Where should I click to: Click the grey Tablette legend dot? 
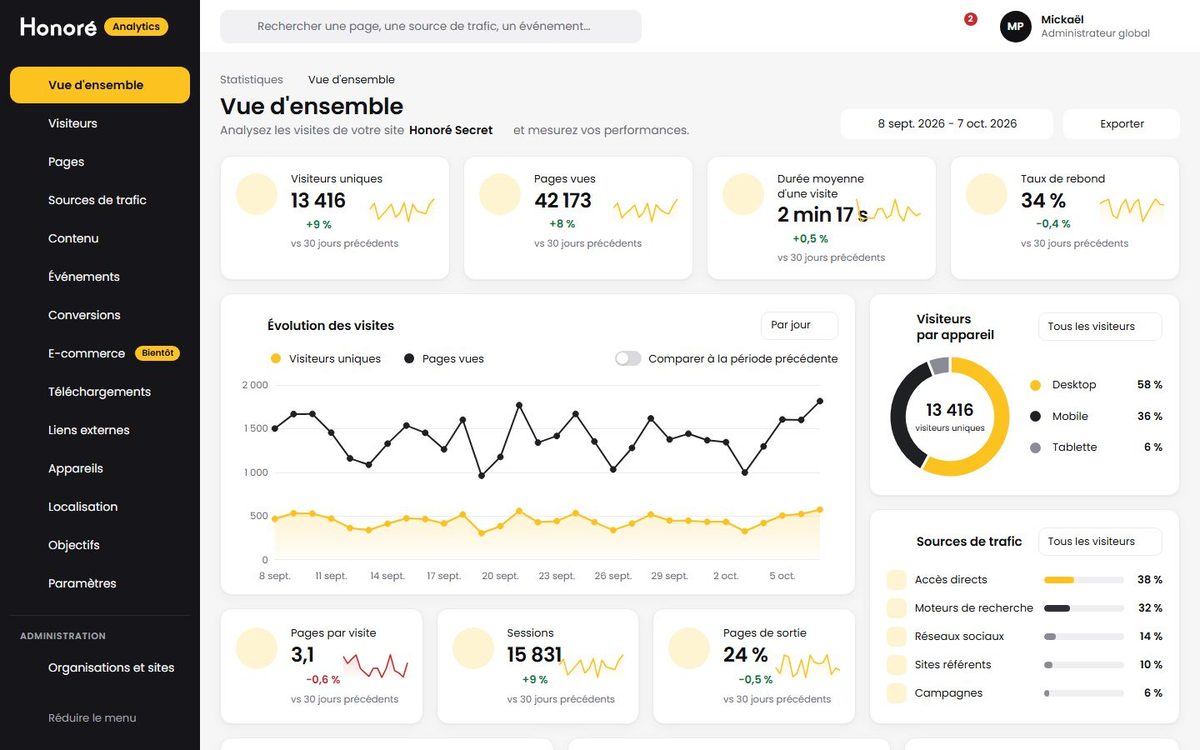pyautogui.click(x=1035, y=447)
